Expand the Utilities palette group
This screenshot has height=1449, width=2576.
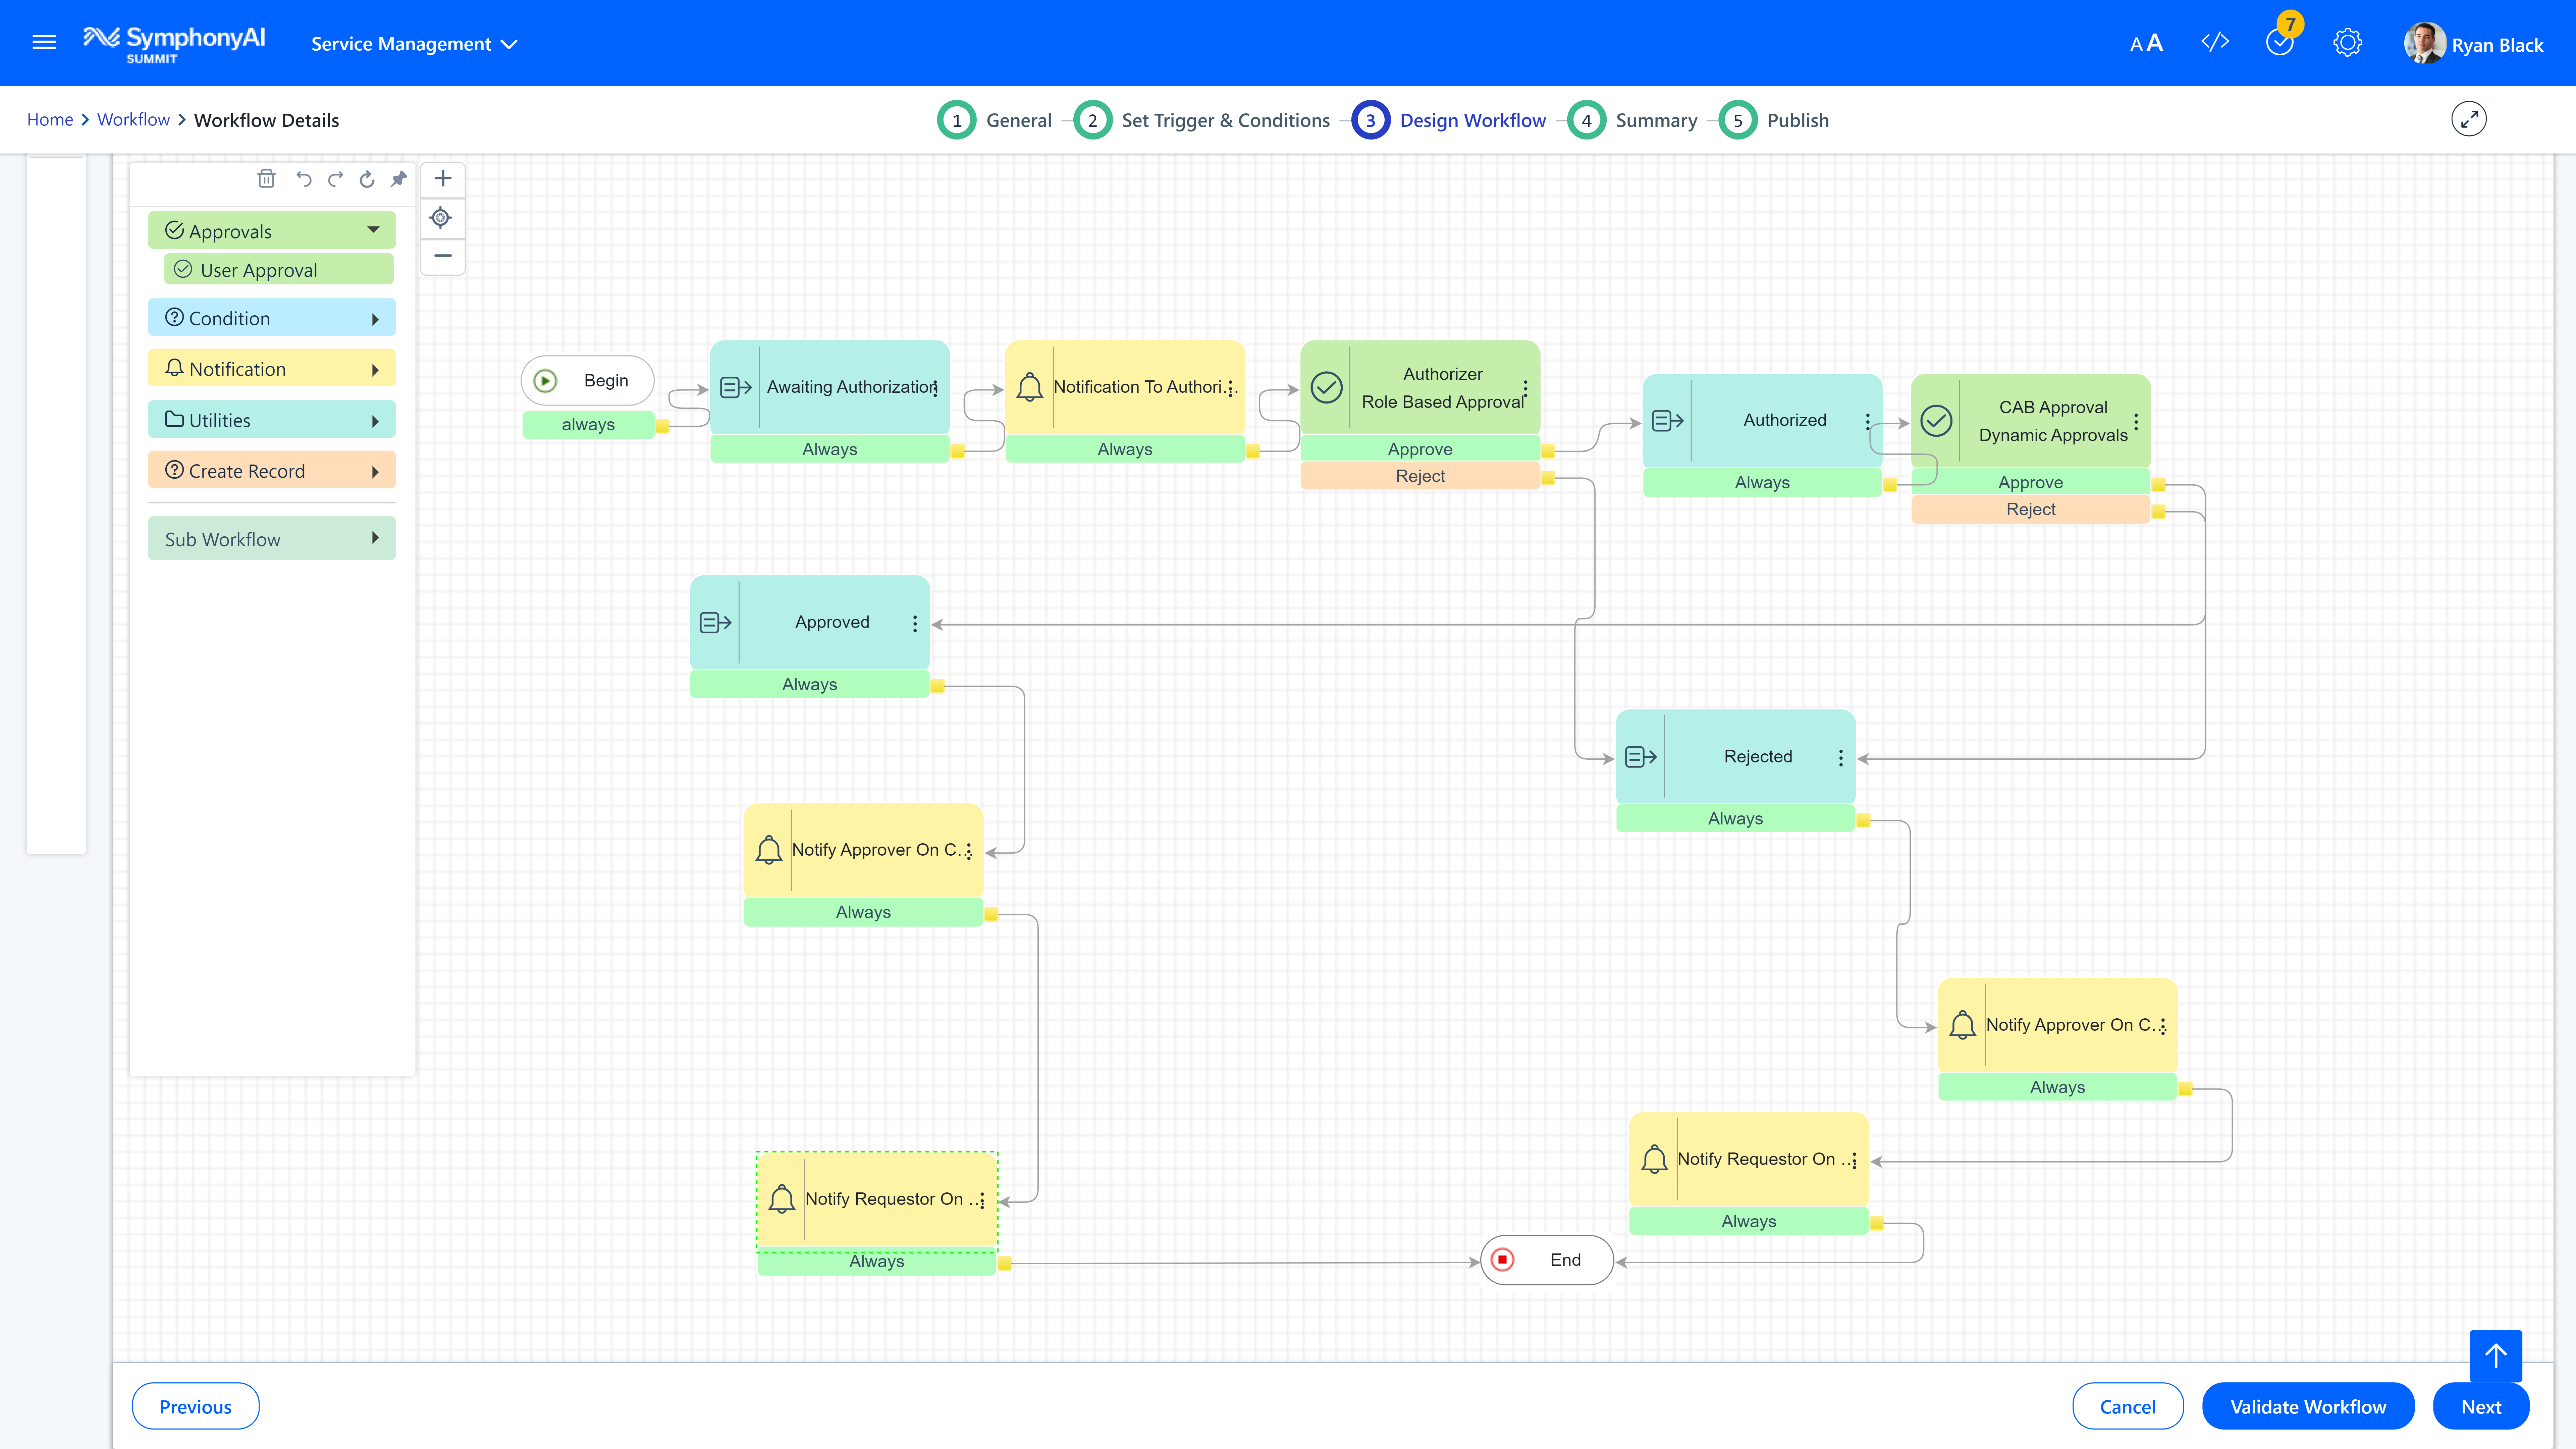coord(272,420)
